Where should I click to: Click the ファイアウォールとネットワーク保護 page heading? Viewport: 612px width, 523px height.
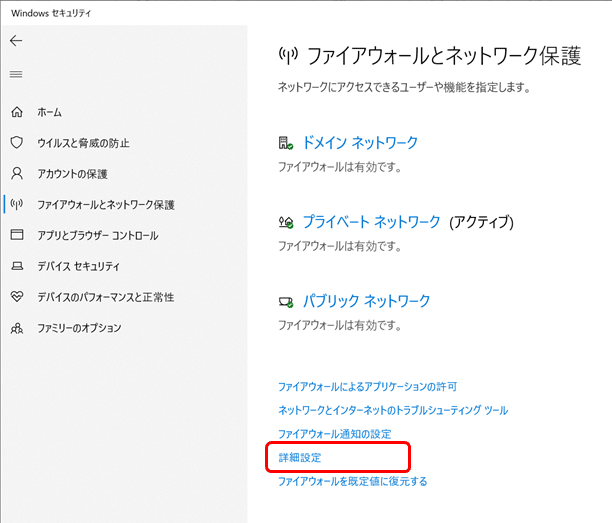444,55
